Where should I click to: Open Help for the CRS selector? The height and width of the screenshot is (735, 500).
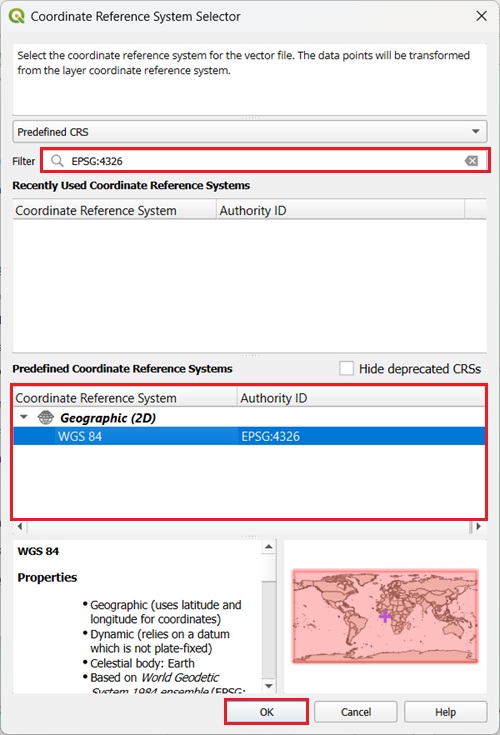tap(445, 712)
